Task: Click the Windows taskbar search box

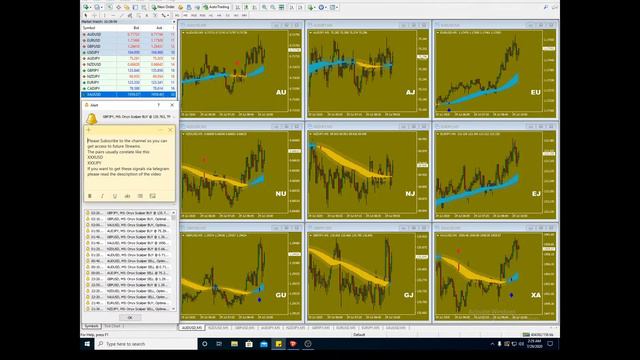Action: pyautogui.click(x=146, y=344)
